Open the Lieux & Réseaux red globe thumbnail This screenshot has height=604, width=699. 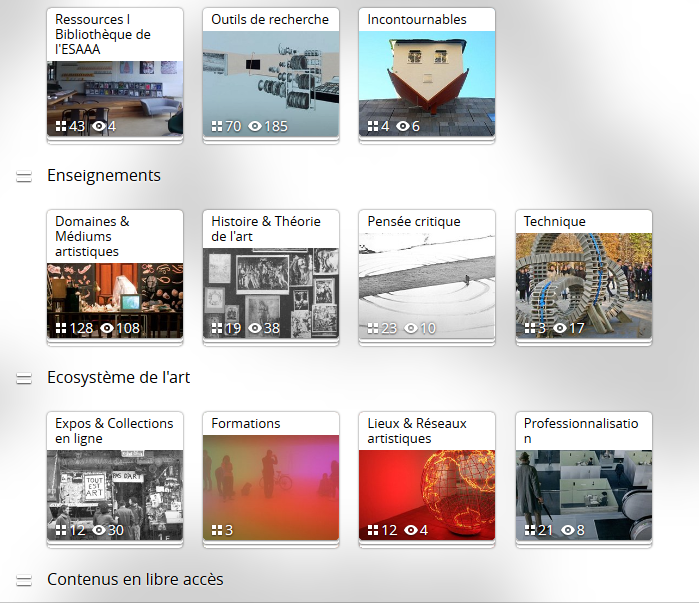click(427, 485)
